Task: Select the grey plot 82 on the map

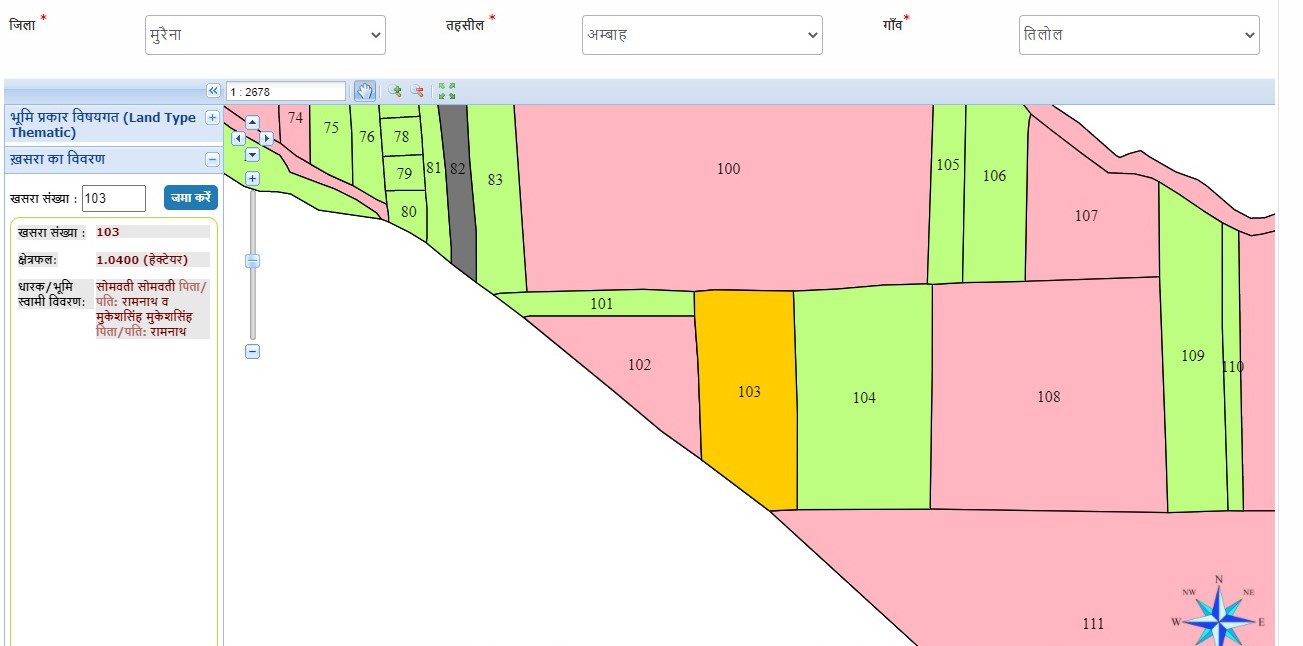Action: (459, 200)
